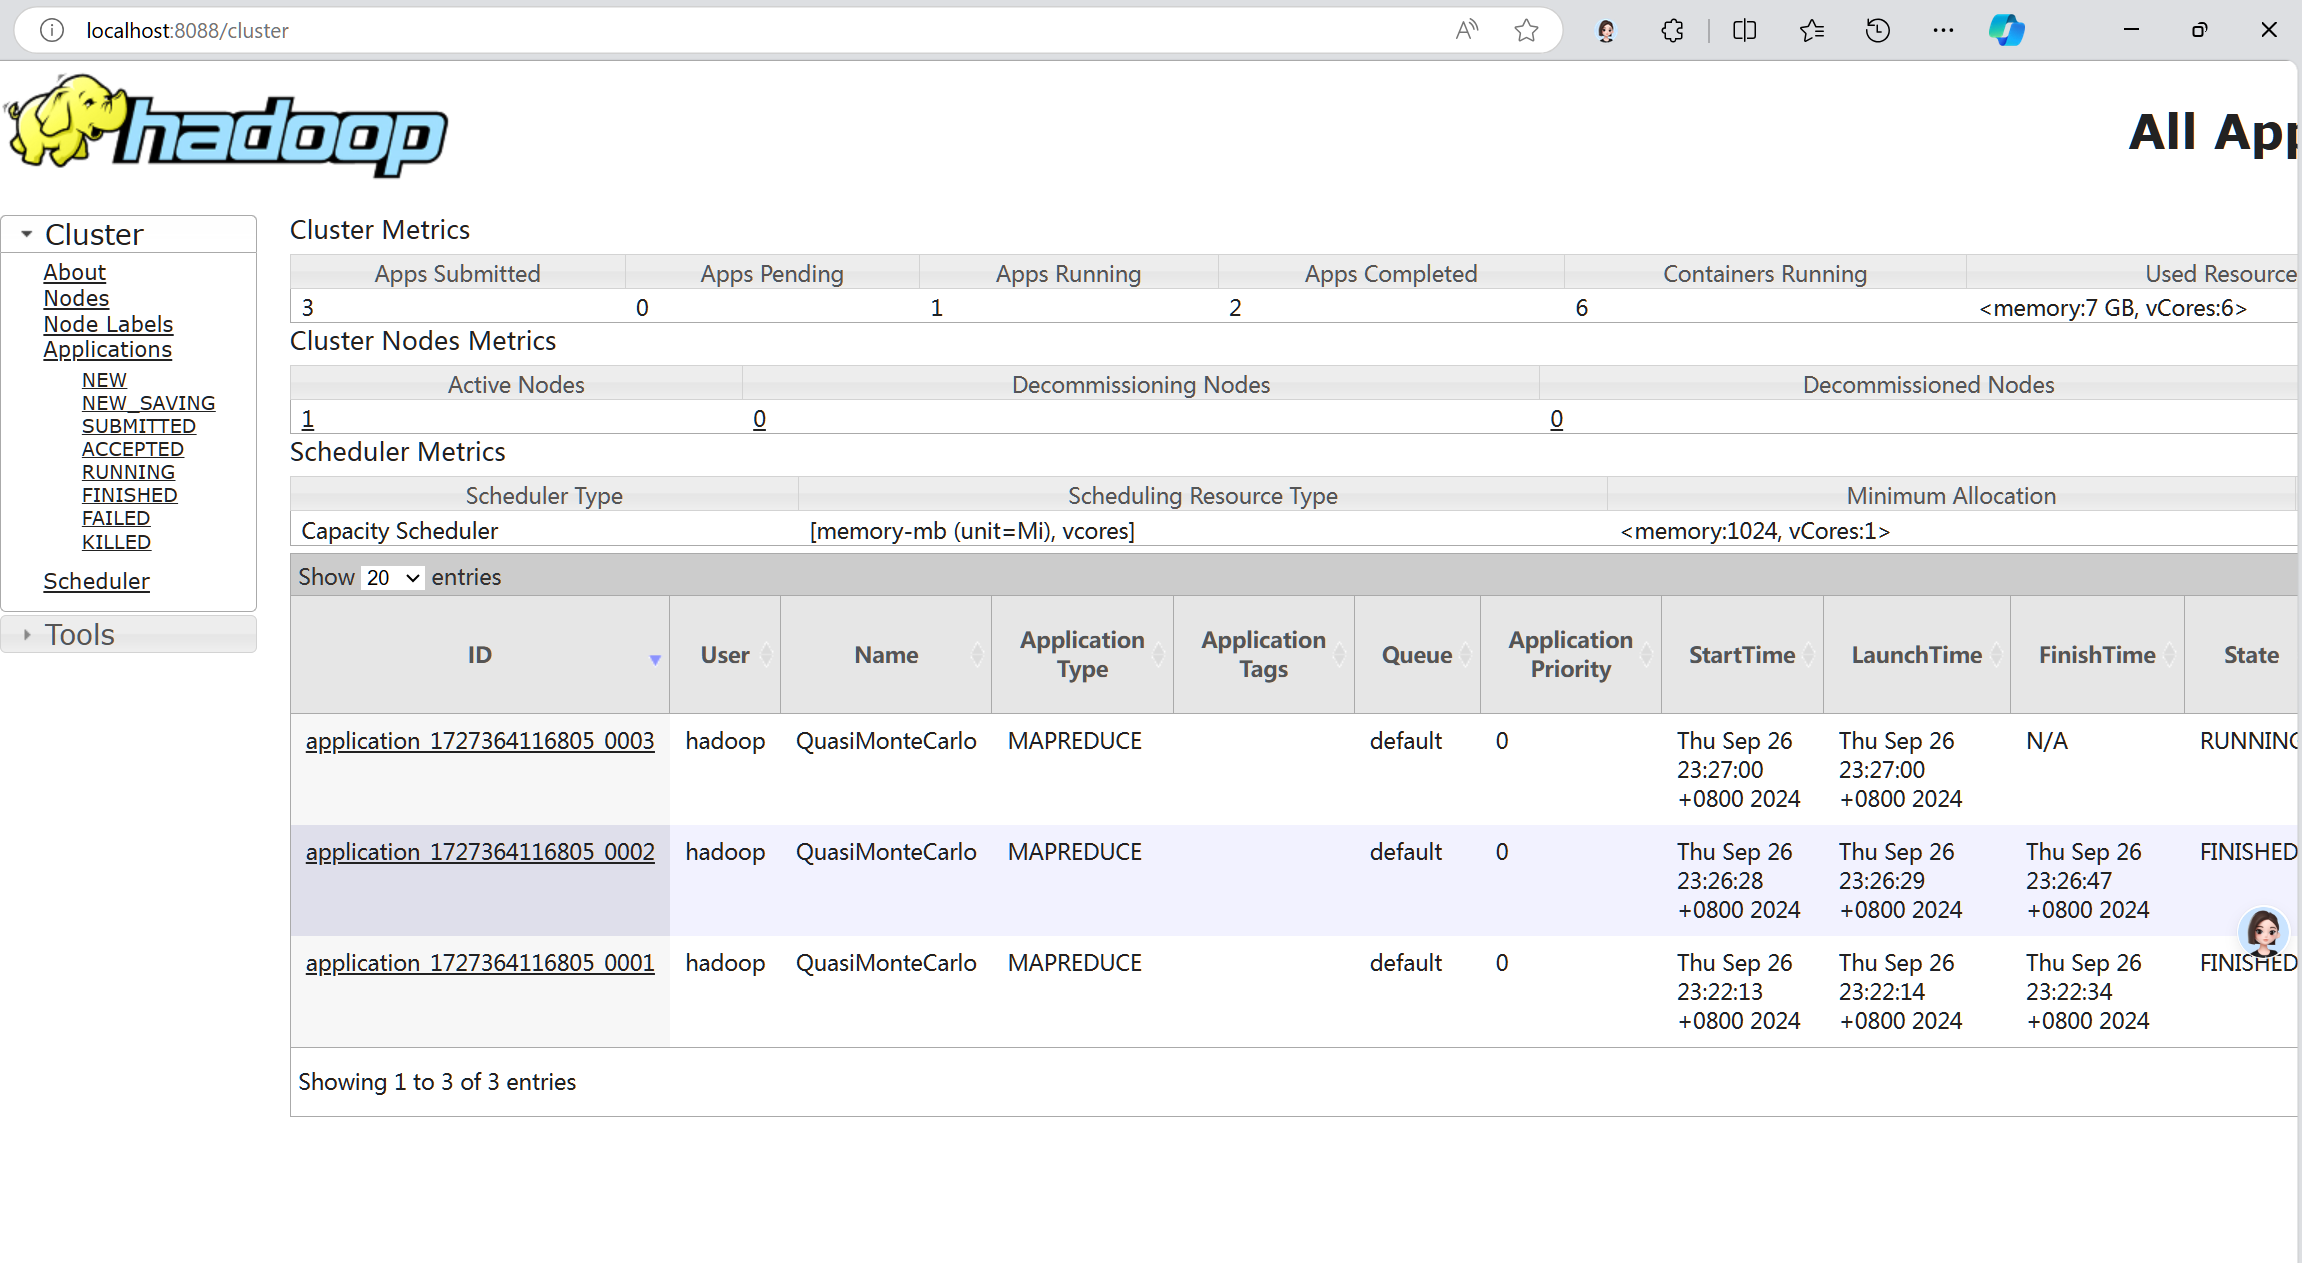The height and width of the screenshot is (1263, 2302).
Task: Filter applications by NEW_SAVING state
Action: (148, 403)
